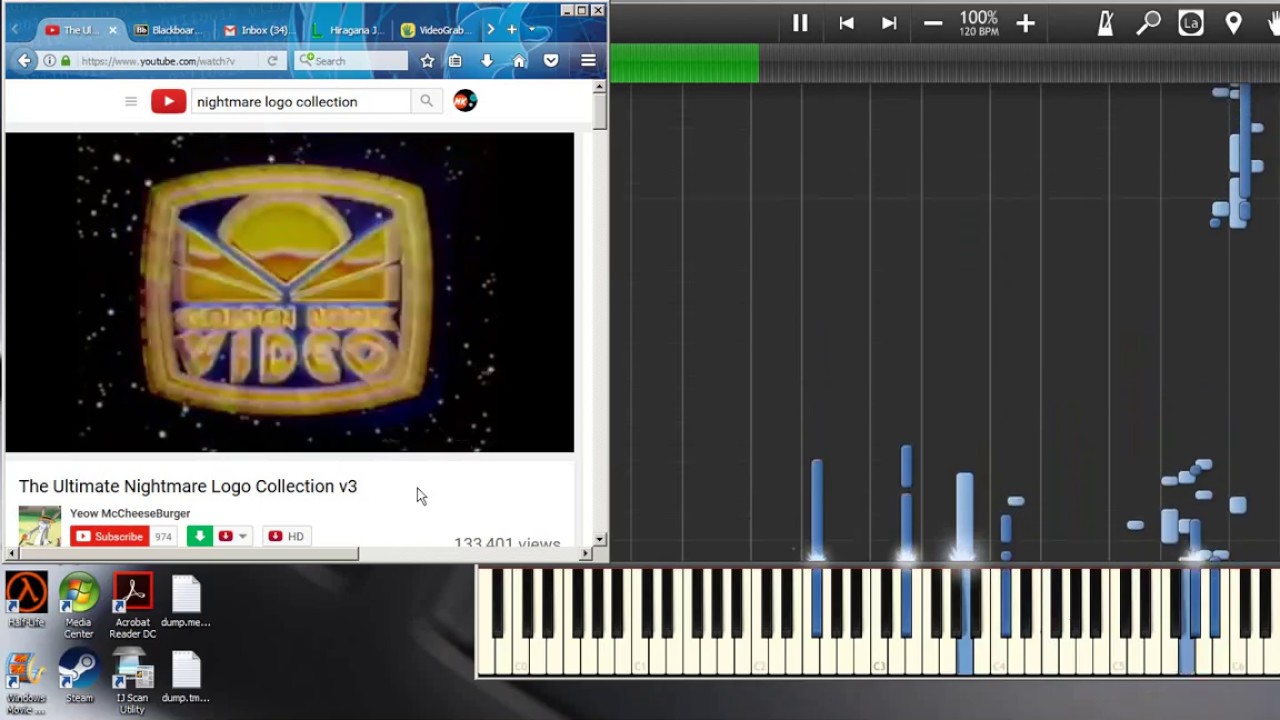This screenshot has width=1280, height=720.
Task: Reload the YouTube page
Action: tap(272, 61)
